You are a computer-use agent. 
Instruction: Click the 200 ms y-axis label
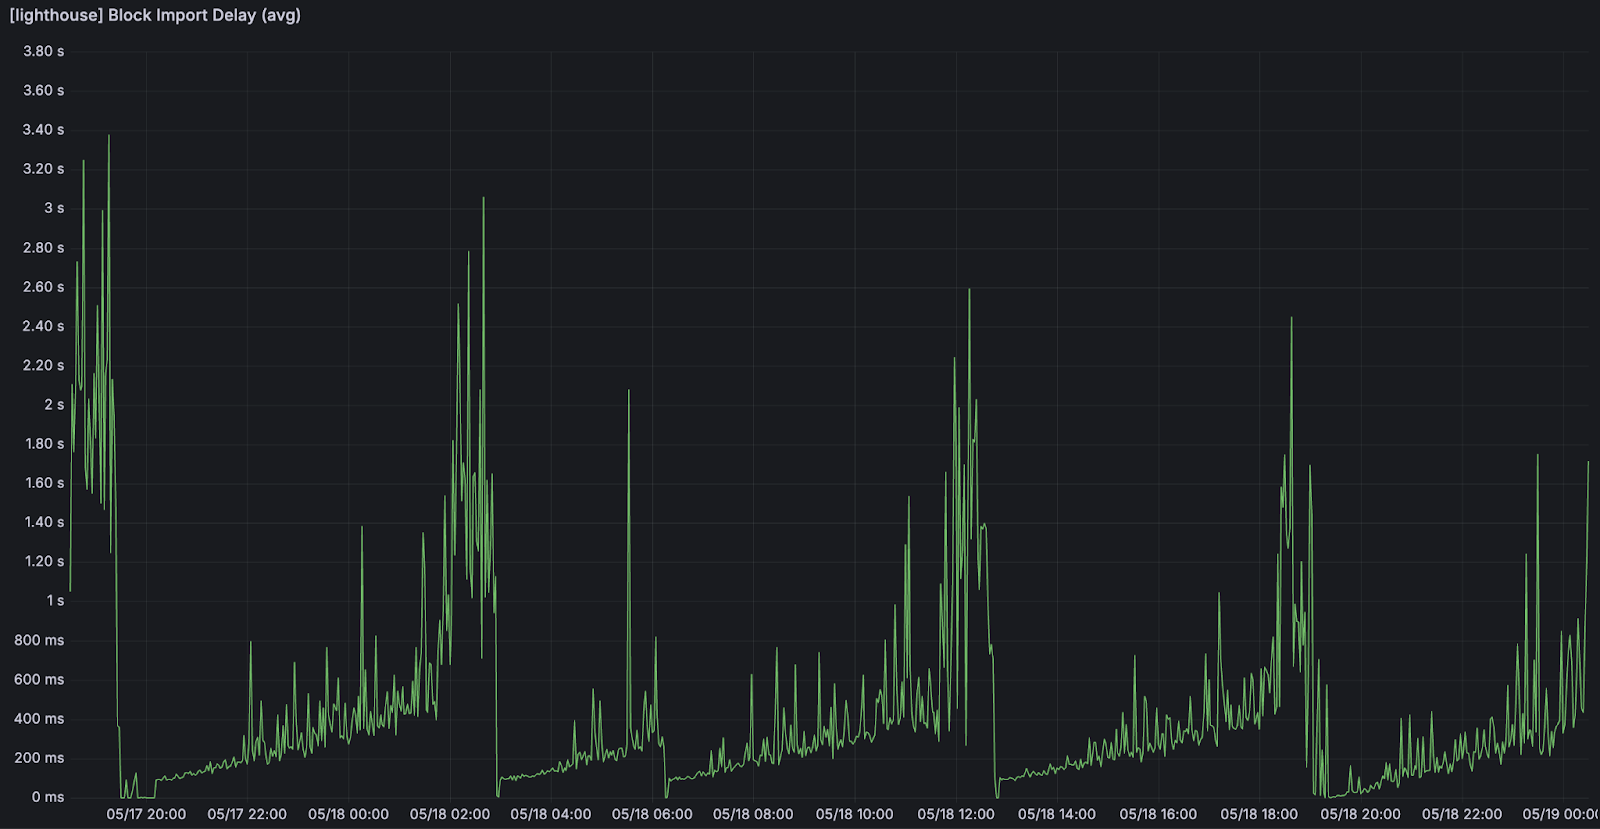(39, 757)
